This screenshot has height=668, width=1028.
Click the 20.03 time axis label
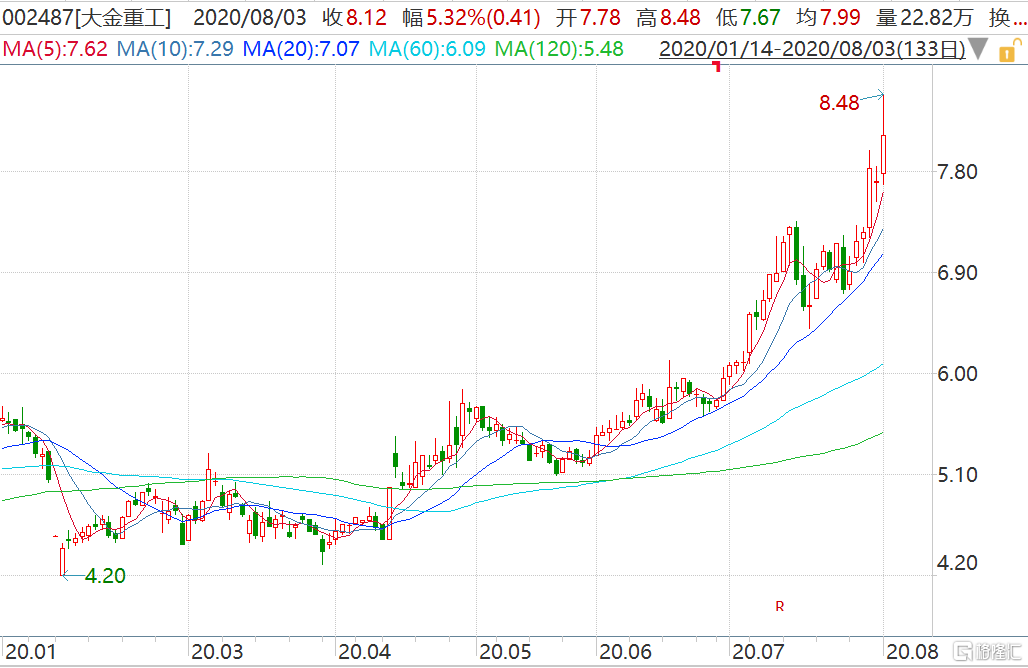click(x=217, y=652)
